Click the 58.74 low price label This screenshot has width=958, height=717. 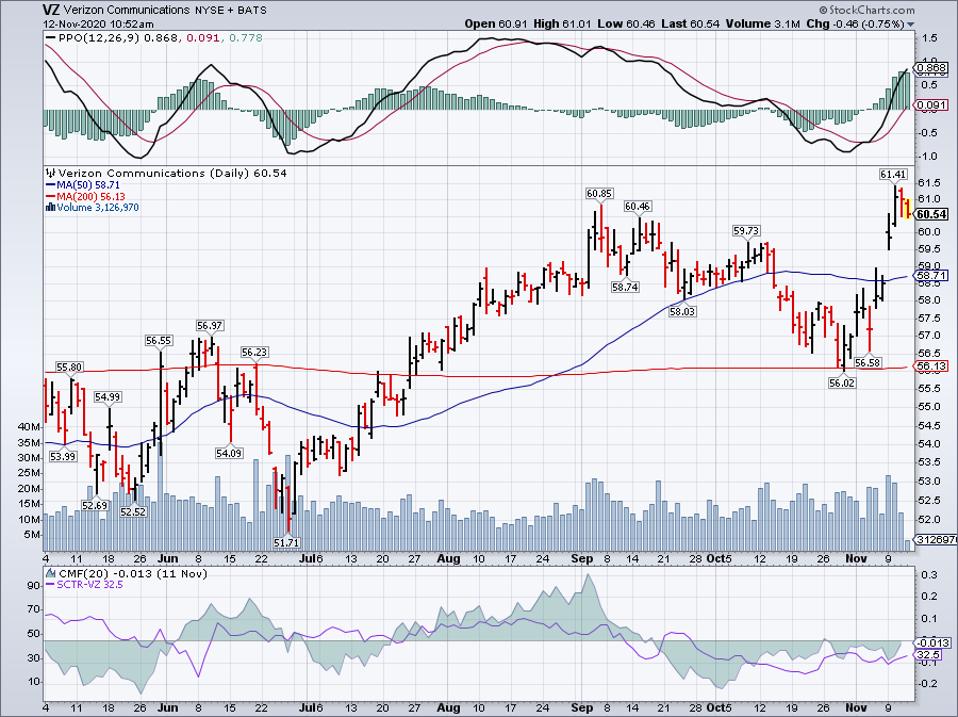pos(625,287)
